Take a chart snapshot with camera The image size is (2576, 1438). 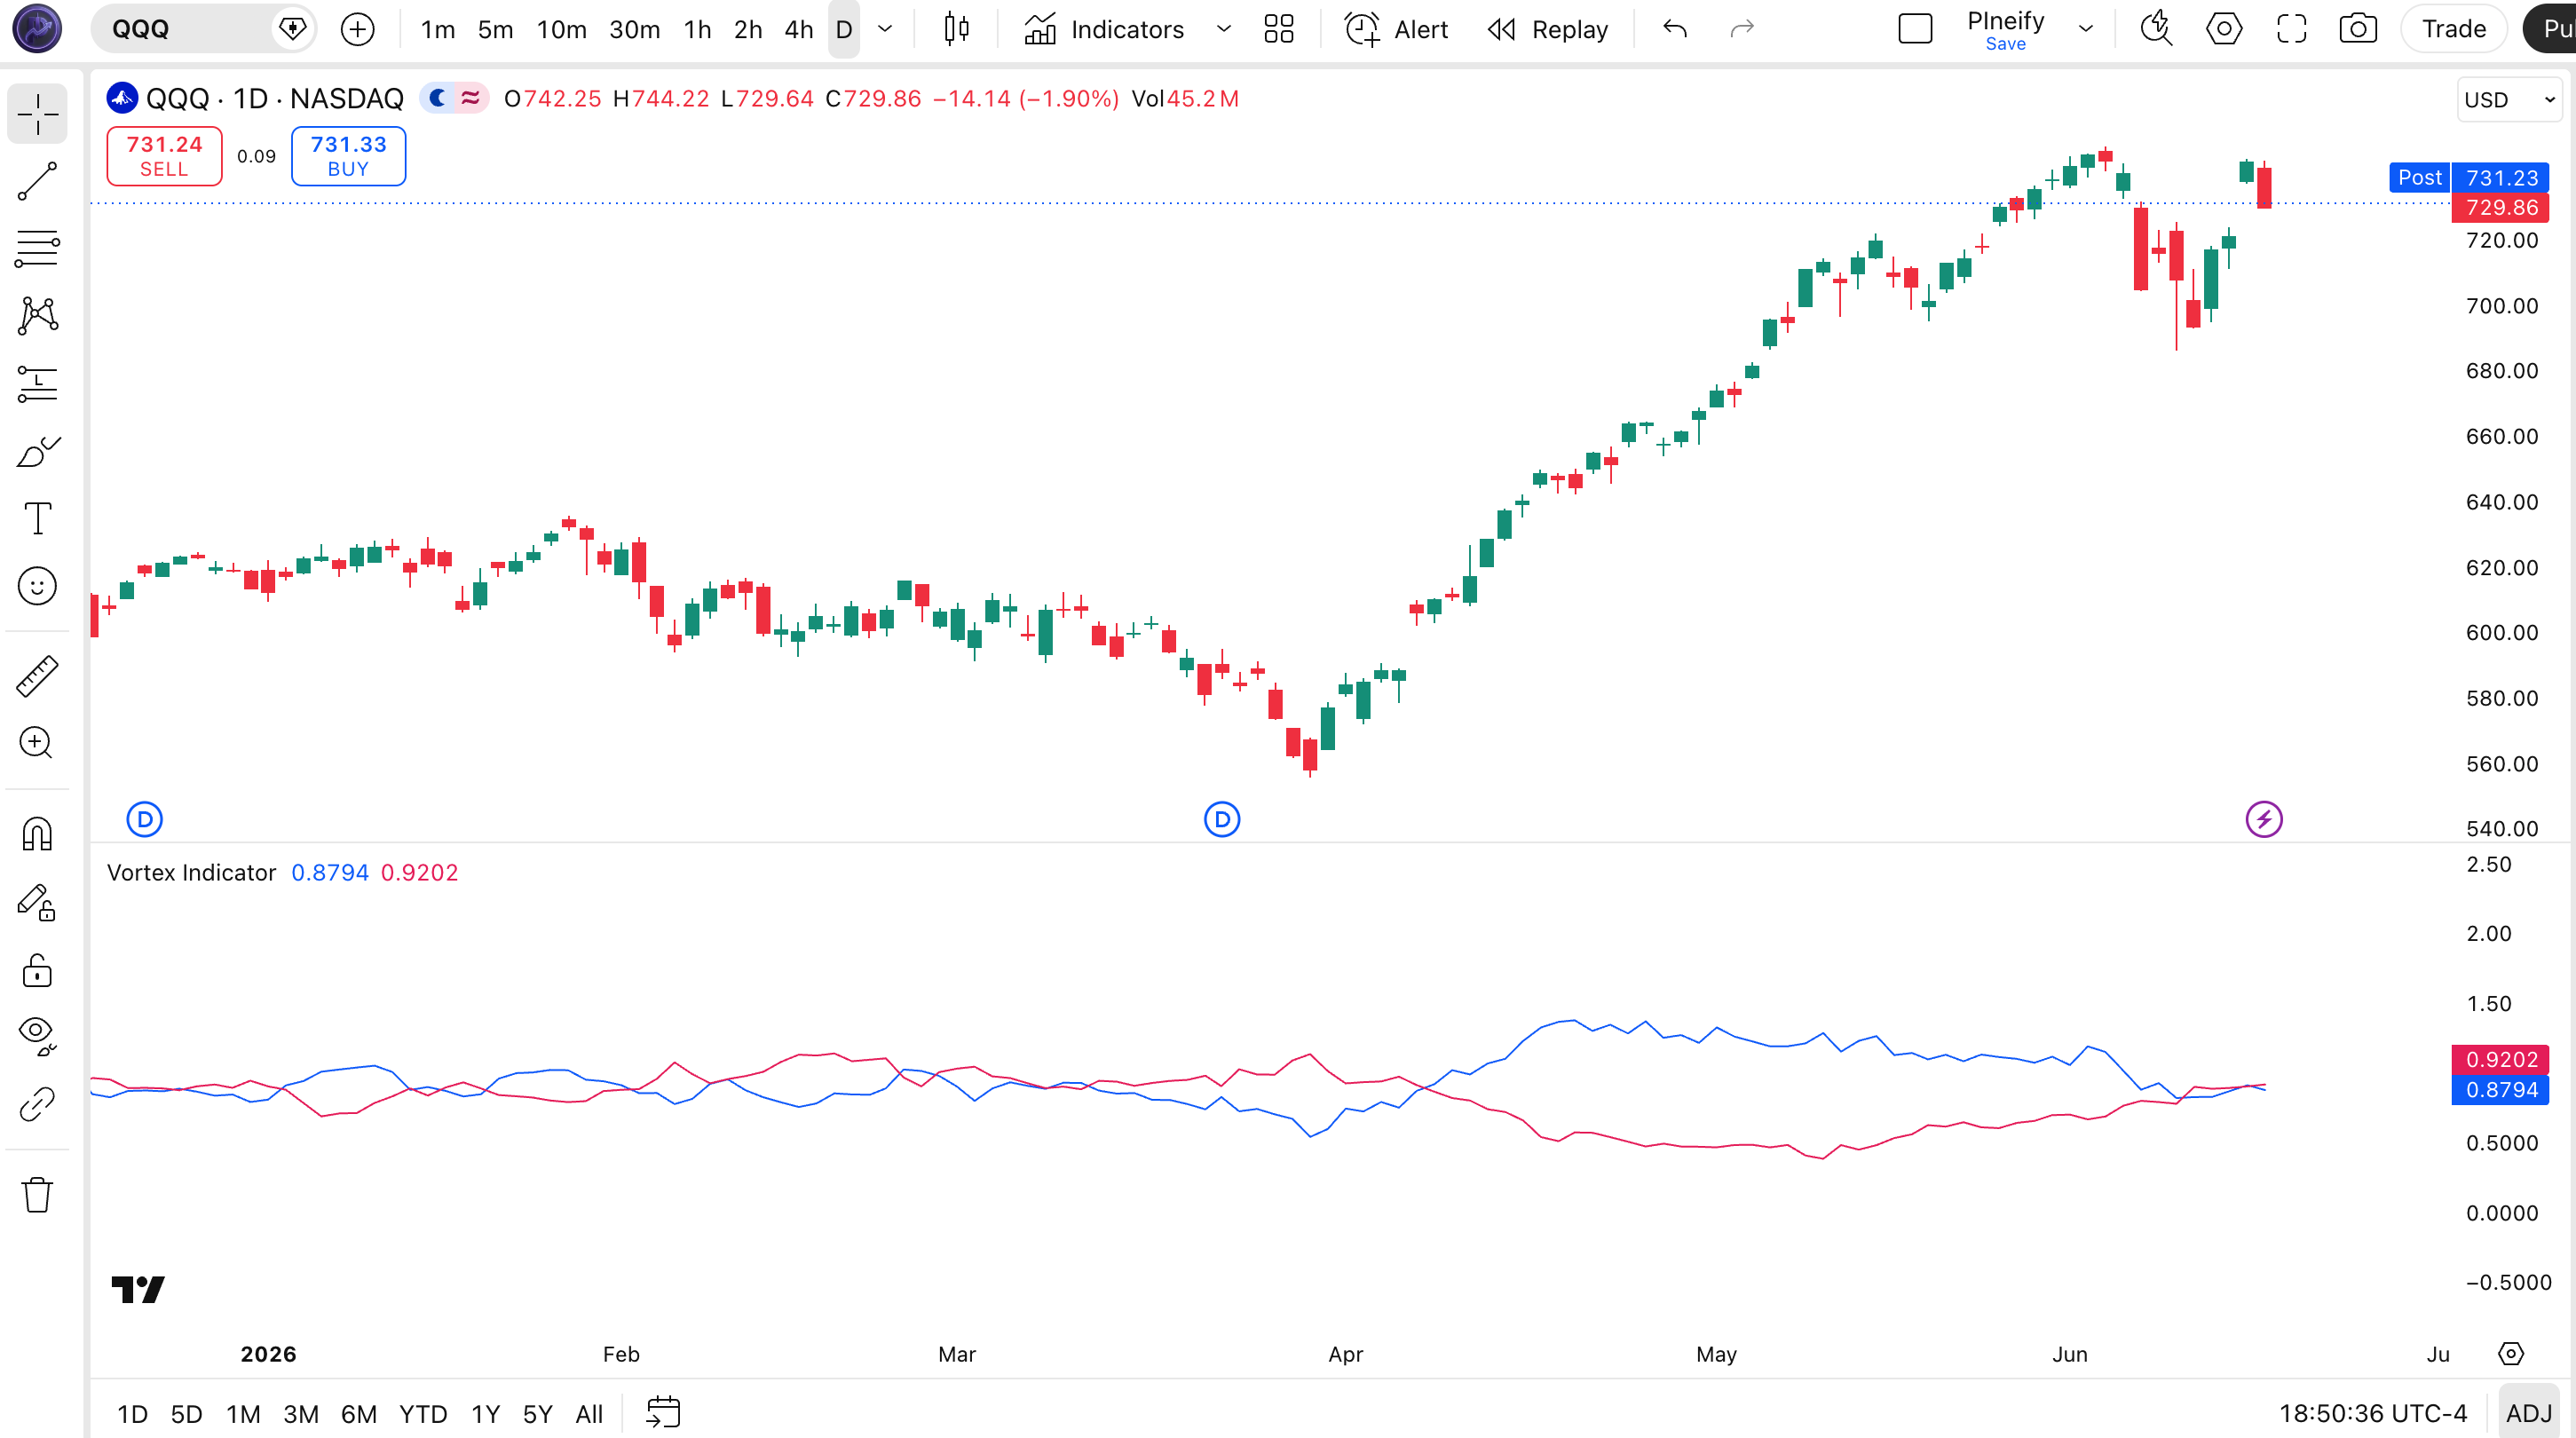coord(2358,29)
